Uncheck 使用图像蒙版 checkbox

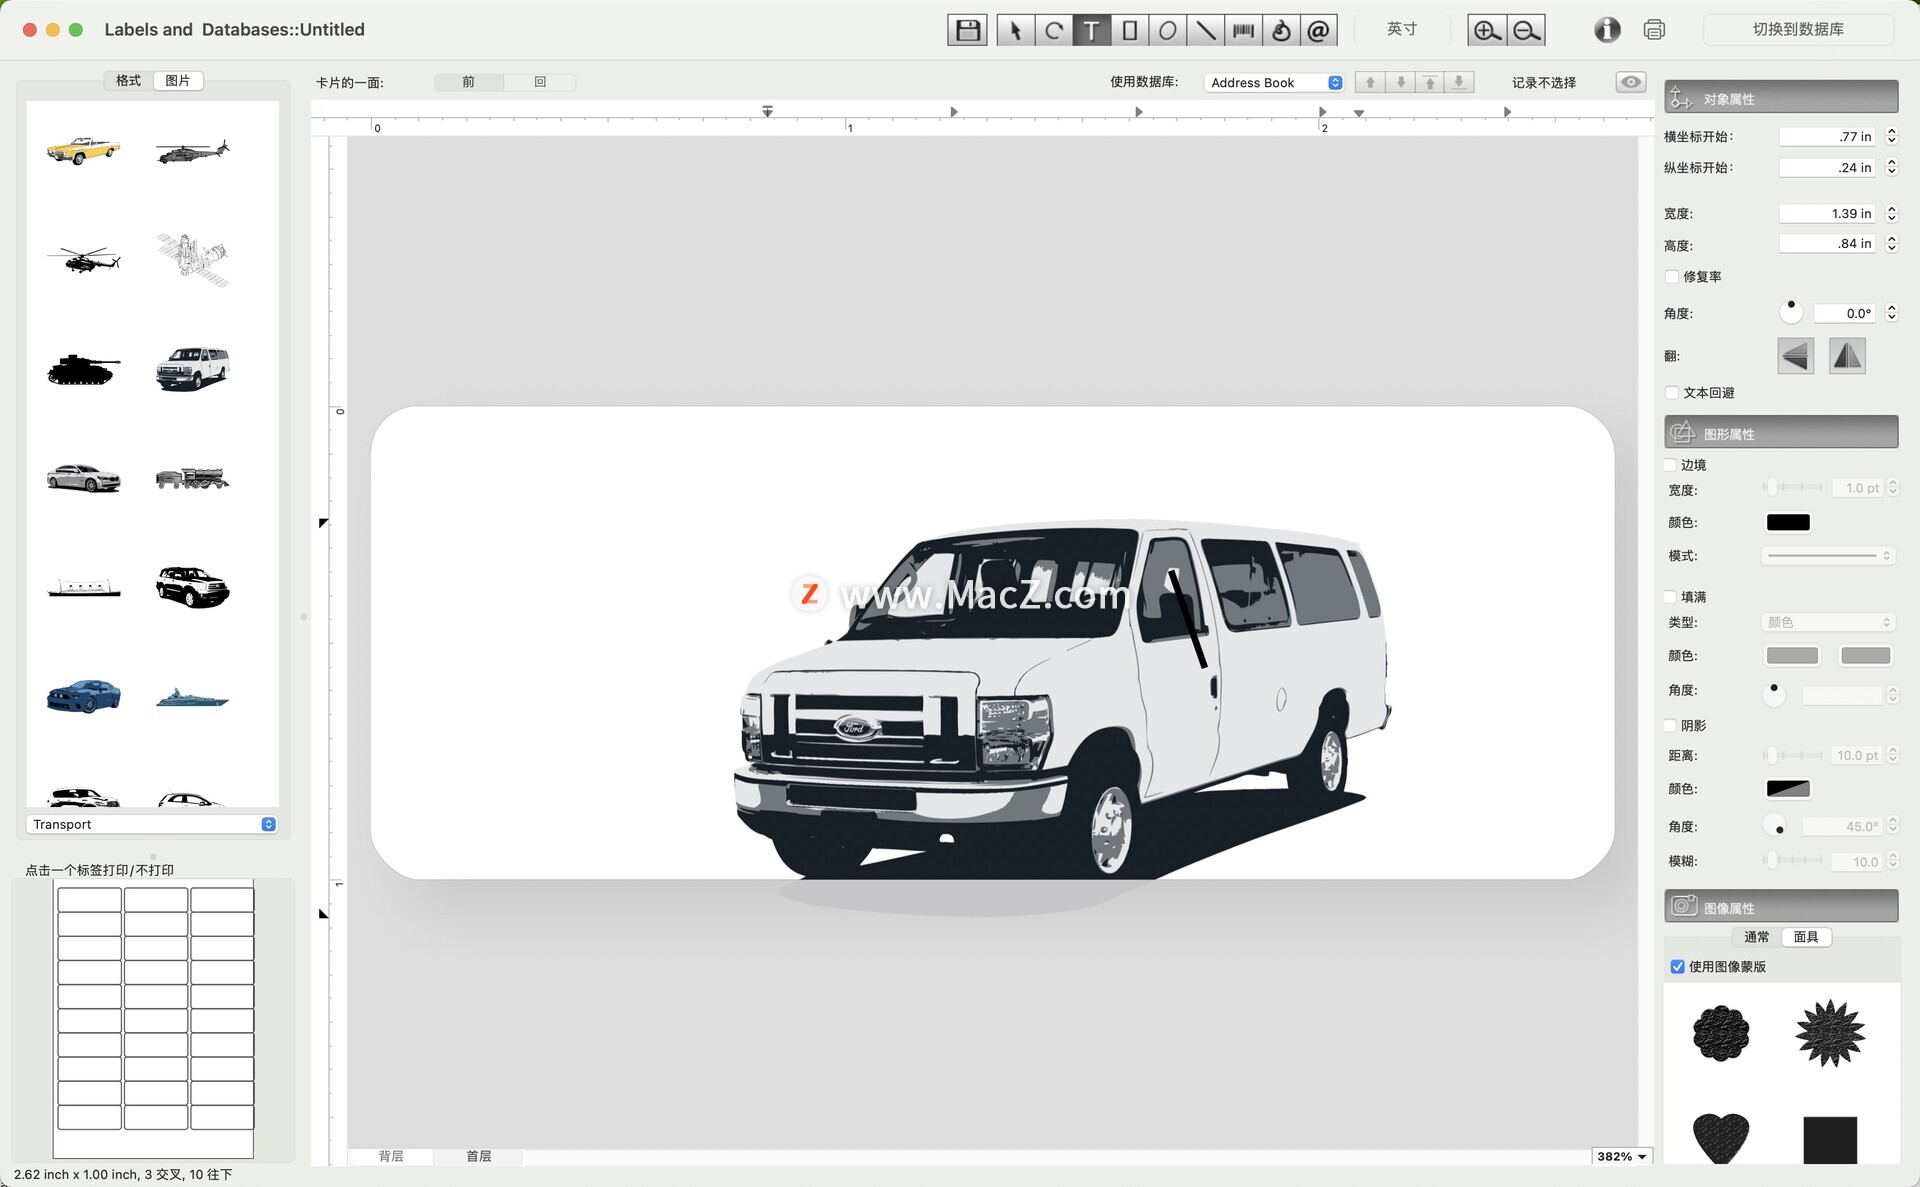click(x=1677, y=967)
